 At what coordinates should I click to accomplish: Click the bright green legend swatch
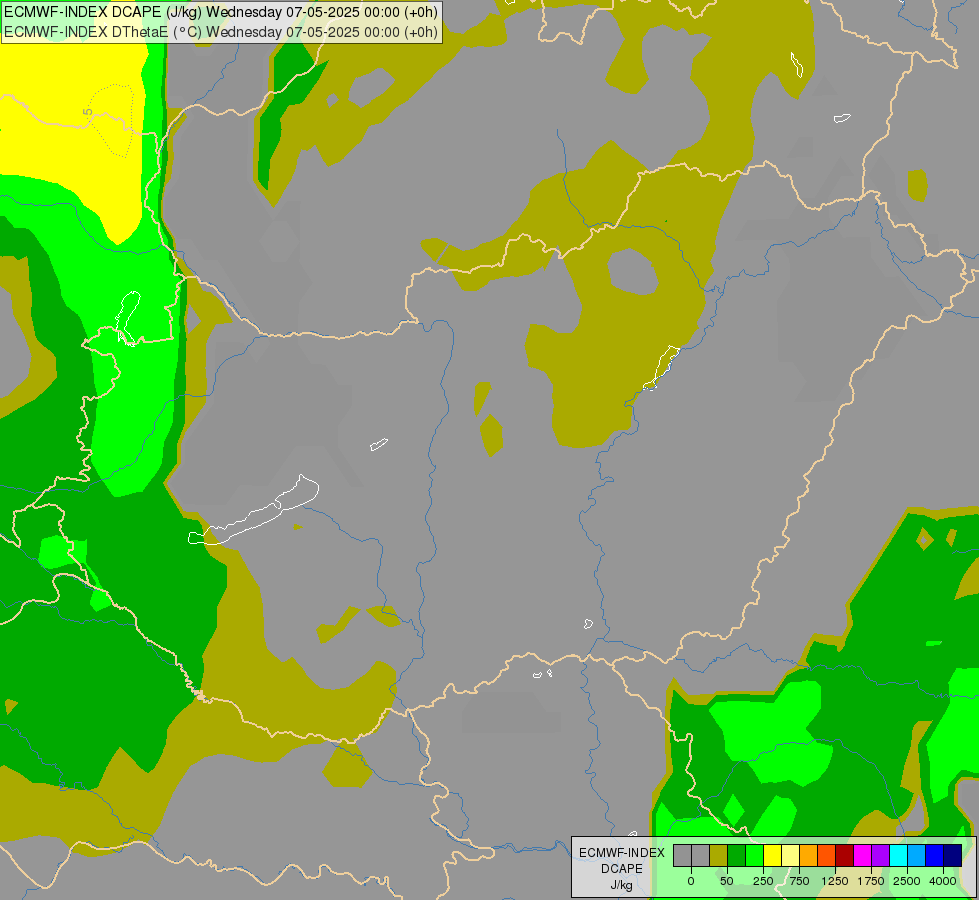(755, 855)
